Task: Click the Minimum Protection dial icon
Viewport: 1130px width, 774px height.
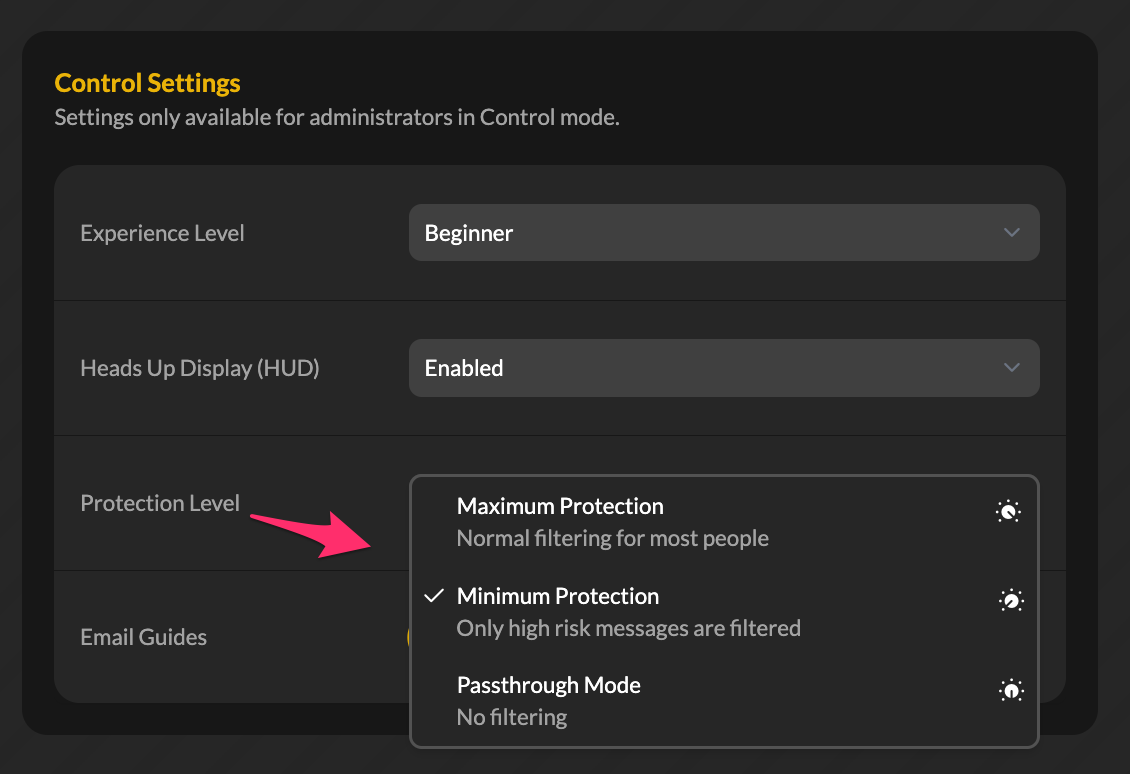Action: point(1011,600)
